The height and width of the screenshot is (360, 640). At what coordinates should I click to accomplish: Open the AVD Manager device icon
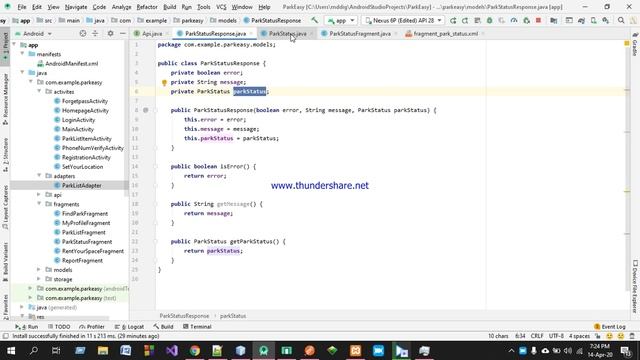click(593, 20)
